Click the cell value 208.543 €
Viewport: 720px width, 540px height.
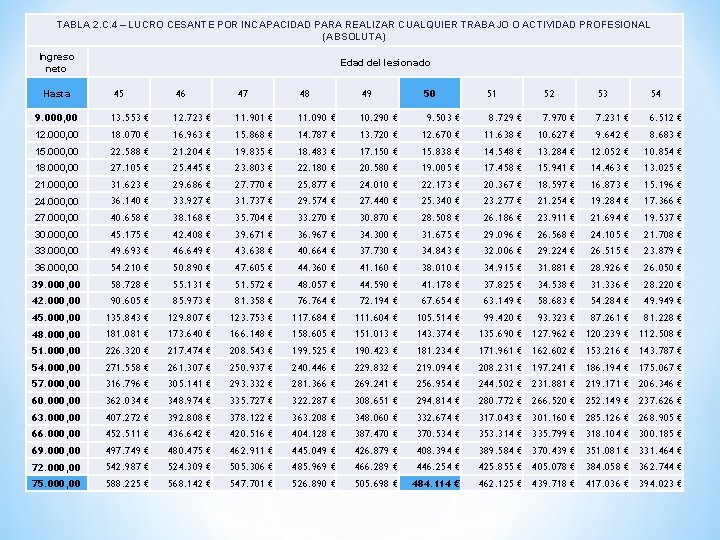point(251,351)
